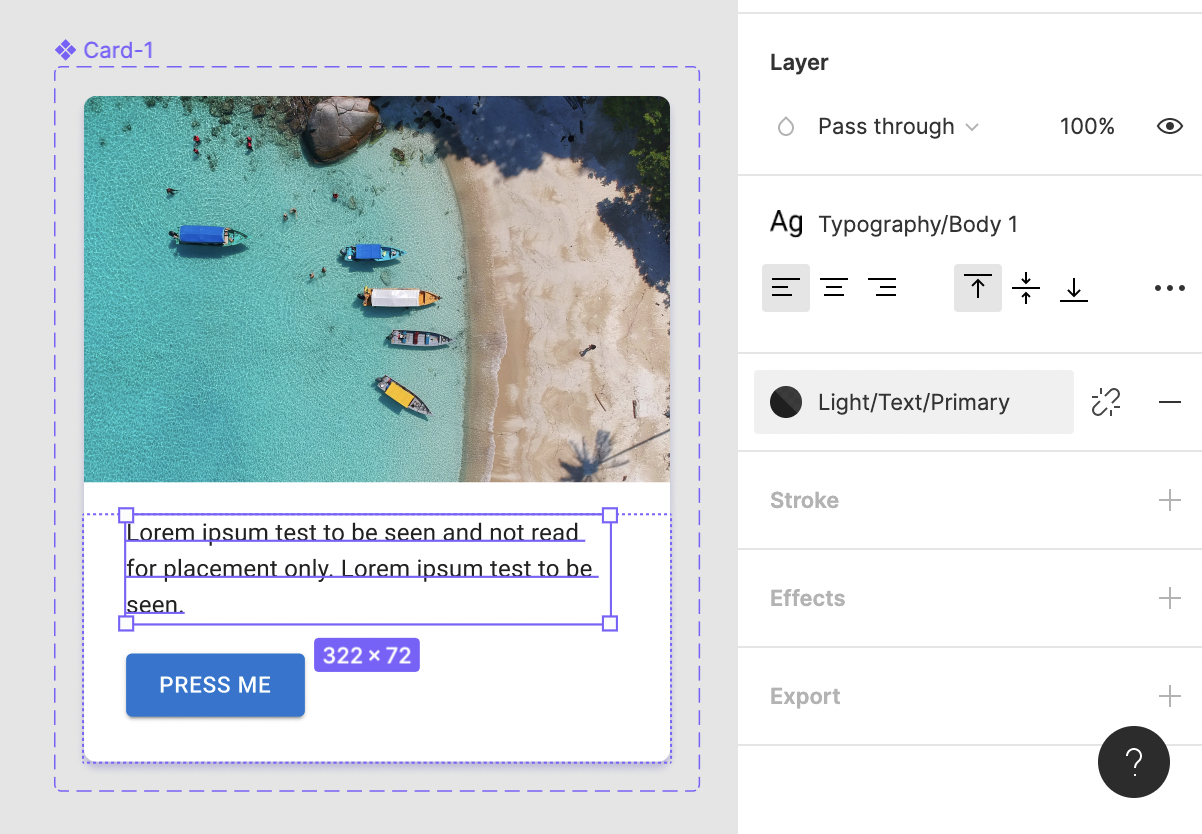Click the 322 × 72 size badge

367,656
